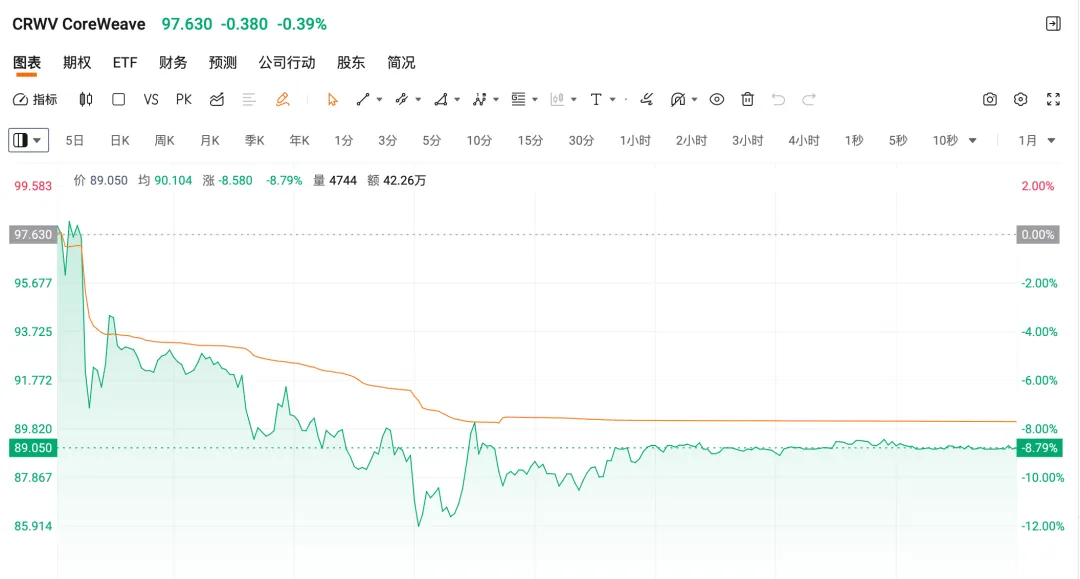Viewport: 1080px width, 579px height.
Task: Choose the 15分 interval
Action: (x=530, y=140)
